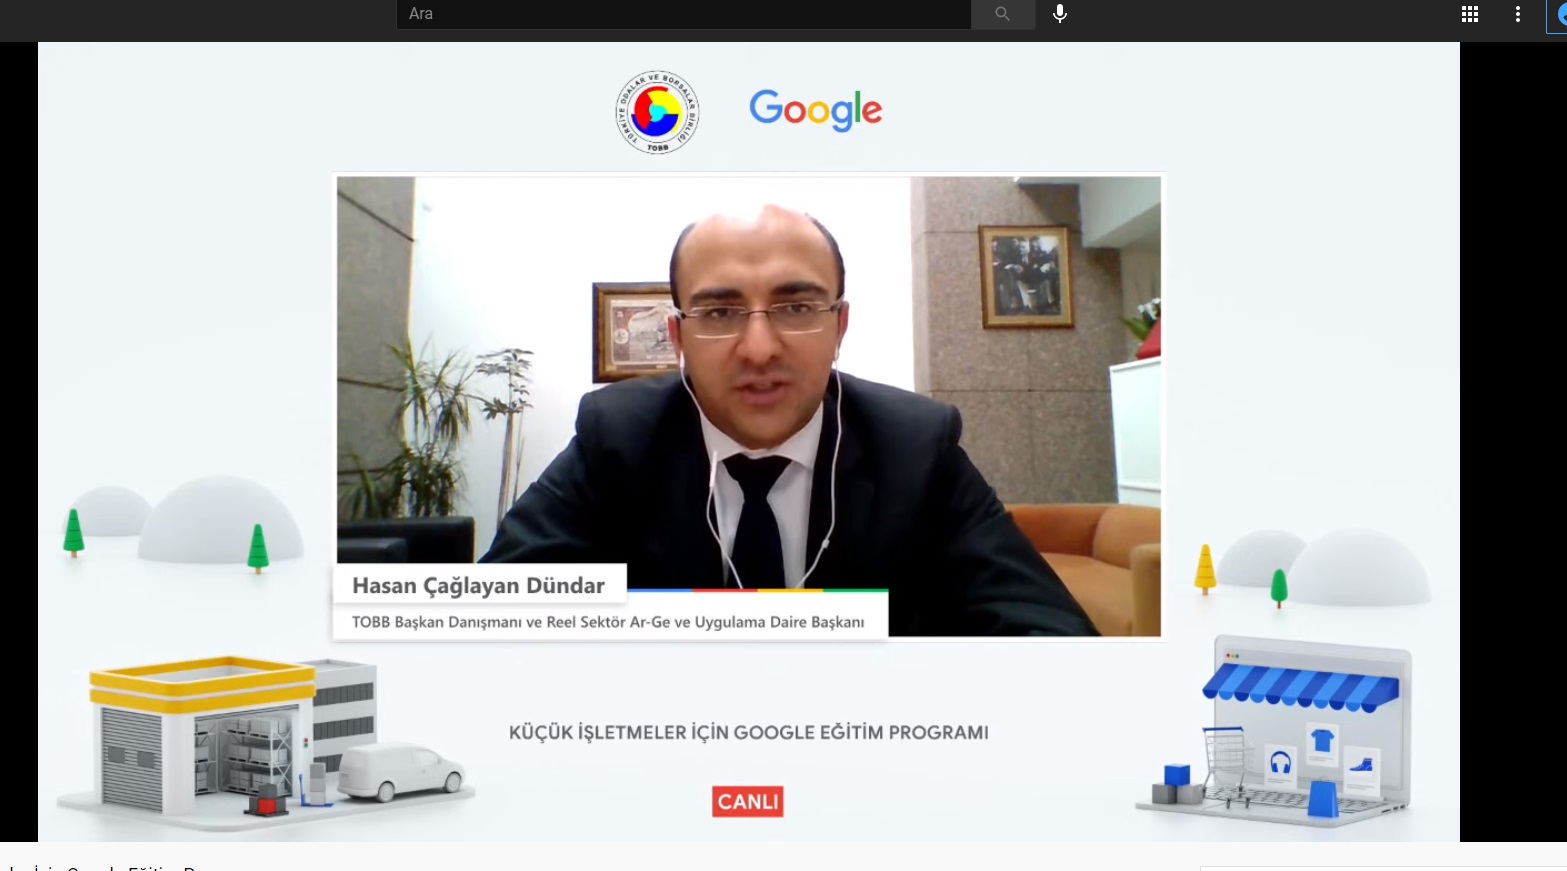Open the three-dot settings menu
The width and height of the screenshot is (1567, 871).
click(x=1518, y=14)
